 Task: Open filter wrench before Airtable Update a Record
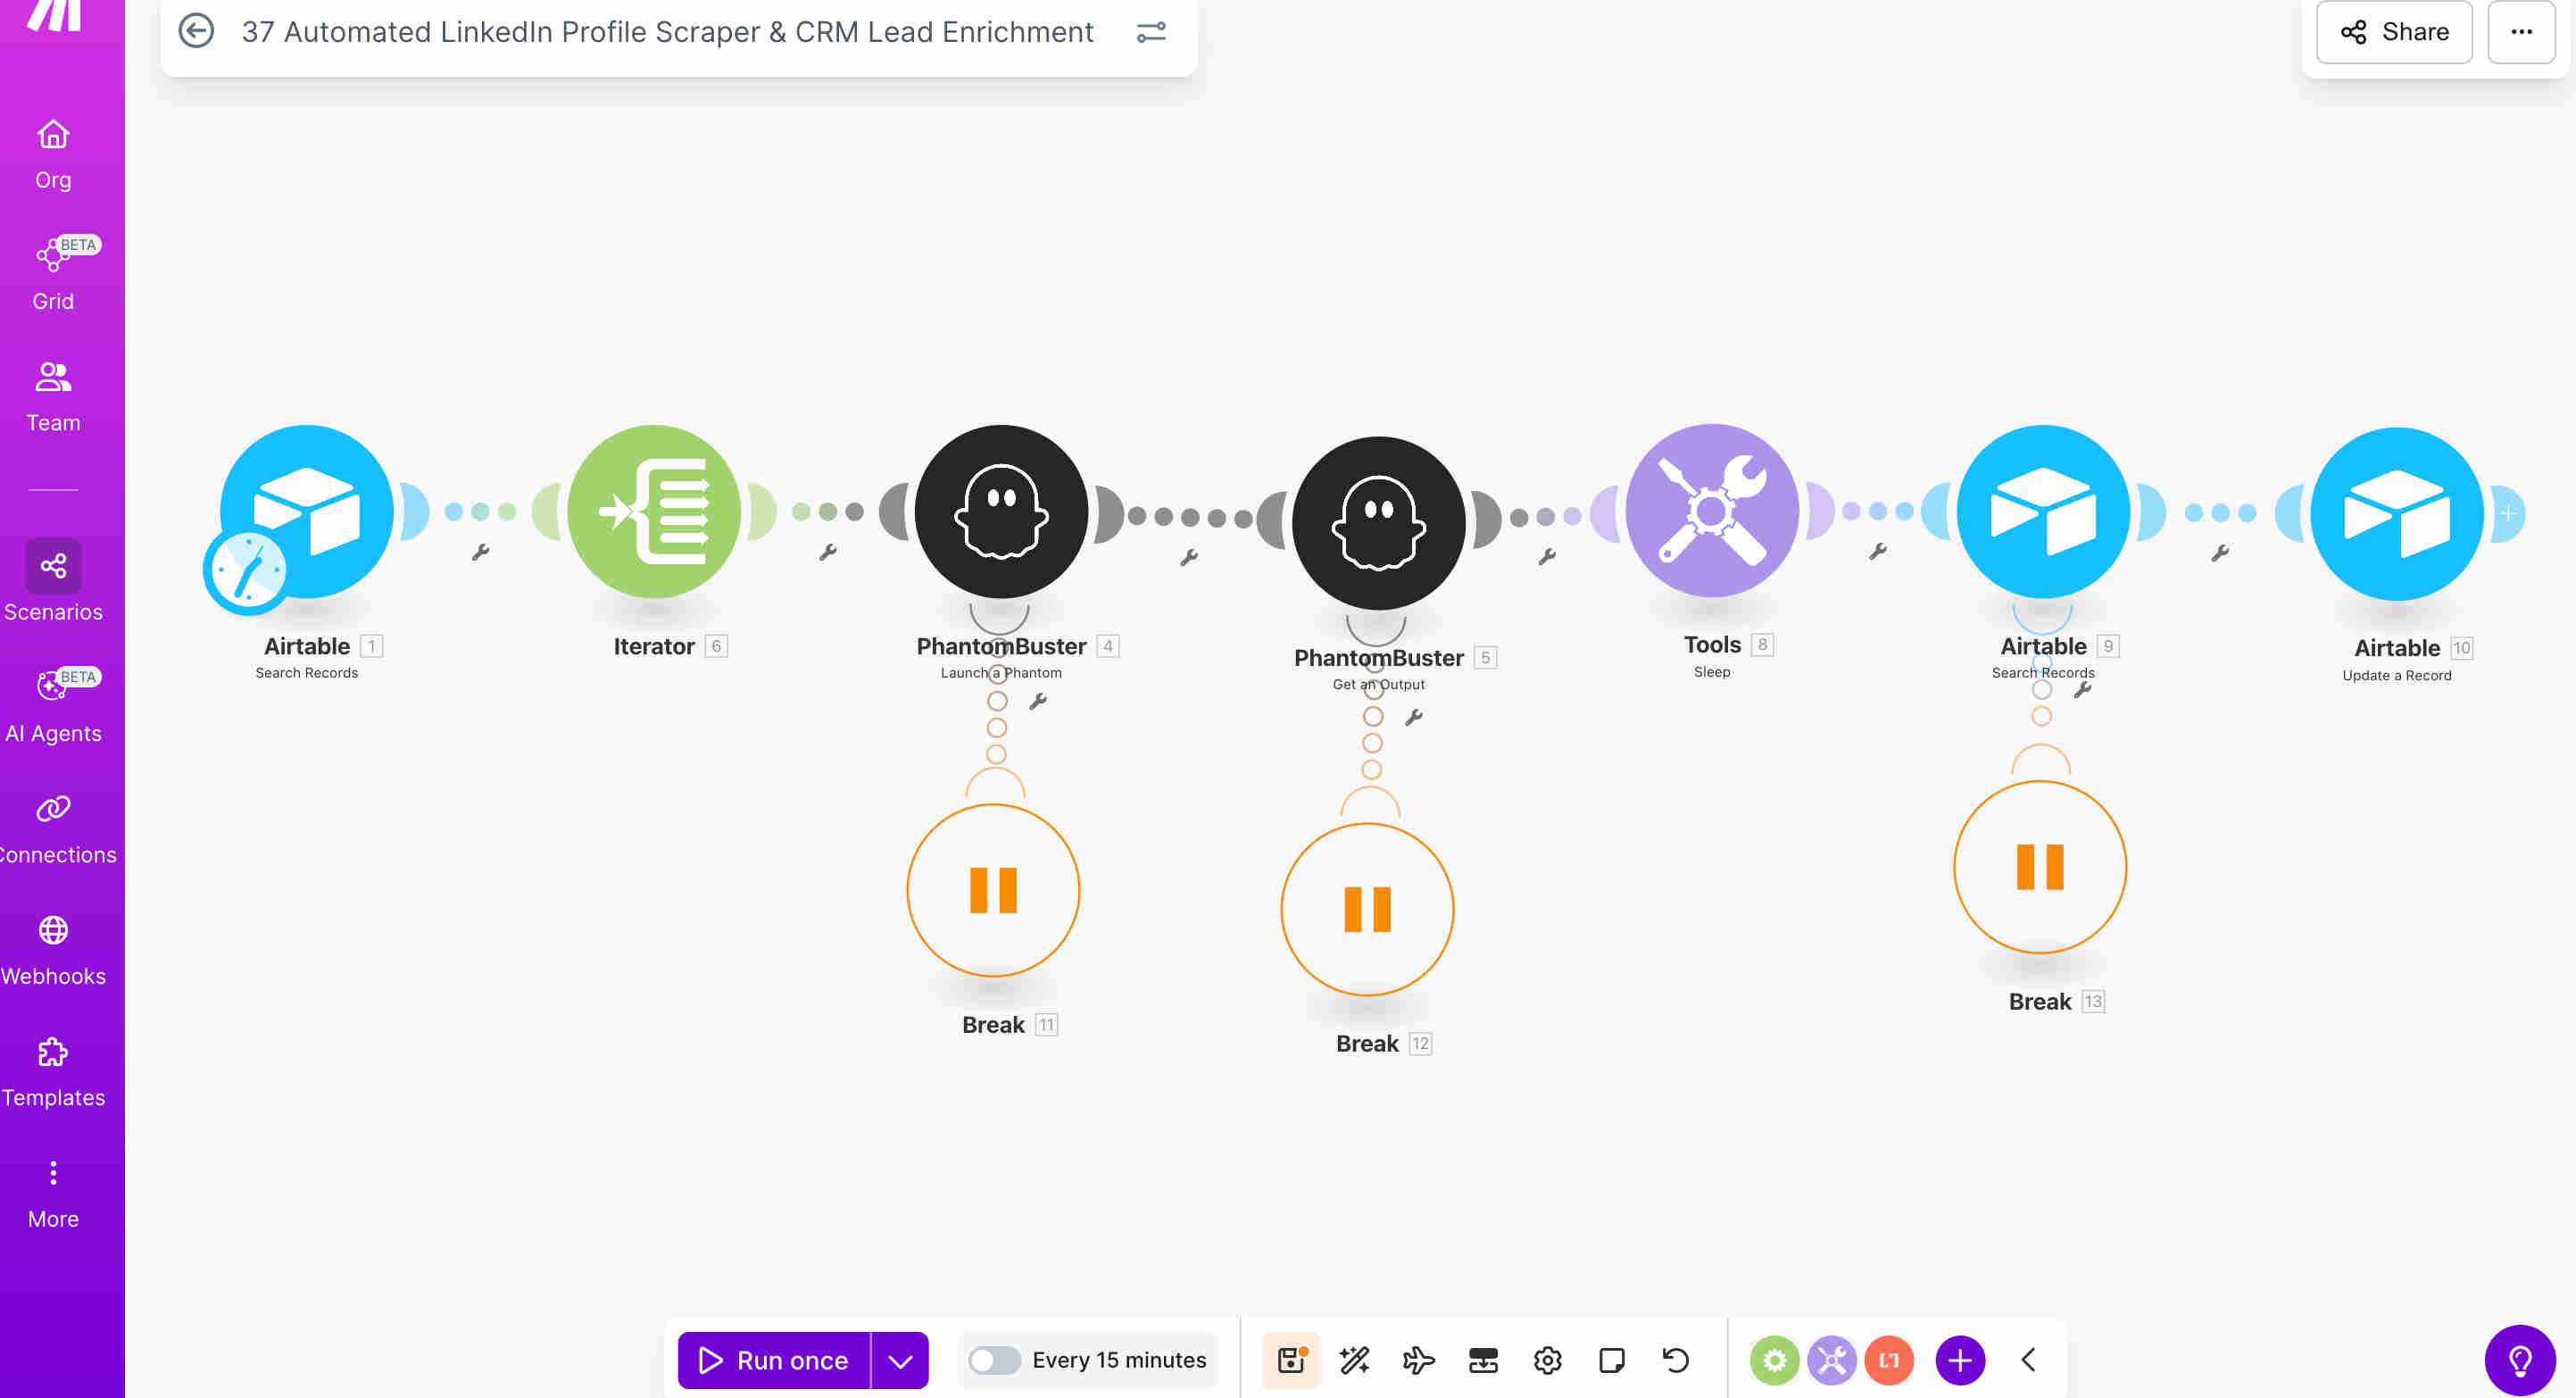point(2220,553)
